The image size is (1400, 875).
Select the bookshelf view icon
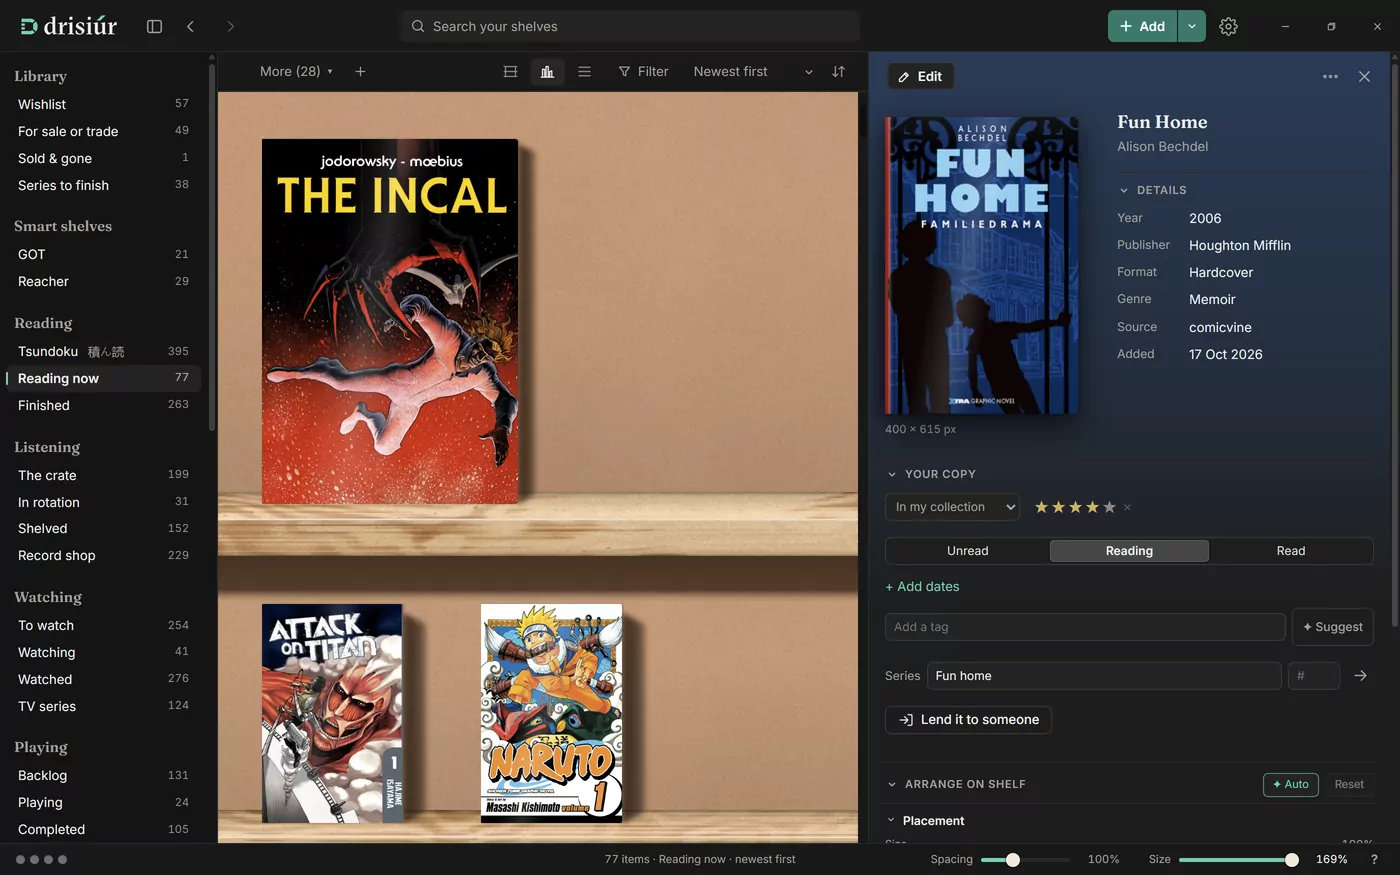tap(547, 71)
